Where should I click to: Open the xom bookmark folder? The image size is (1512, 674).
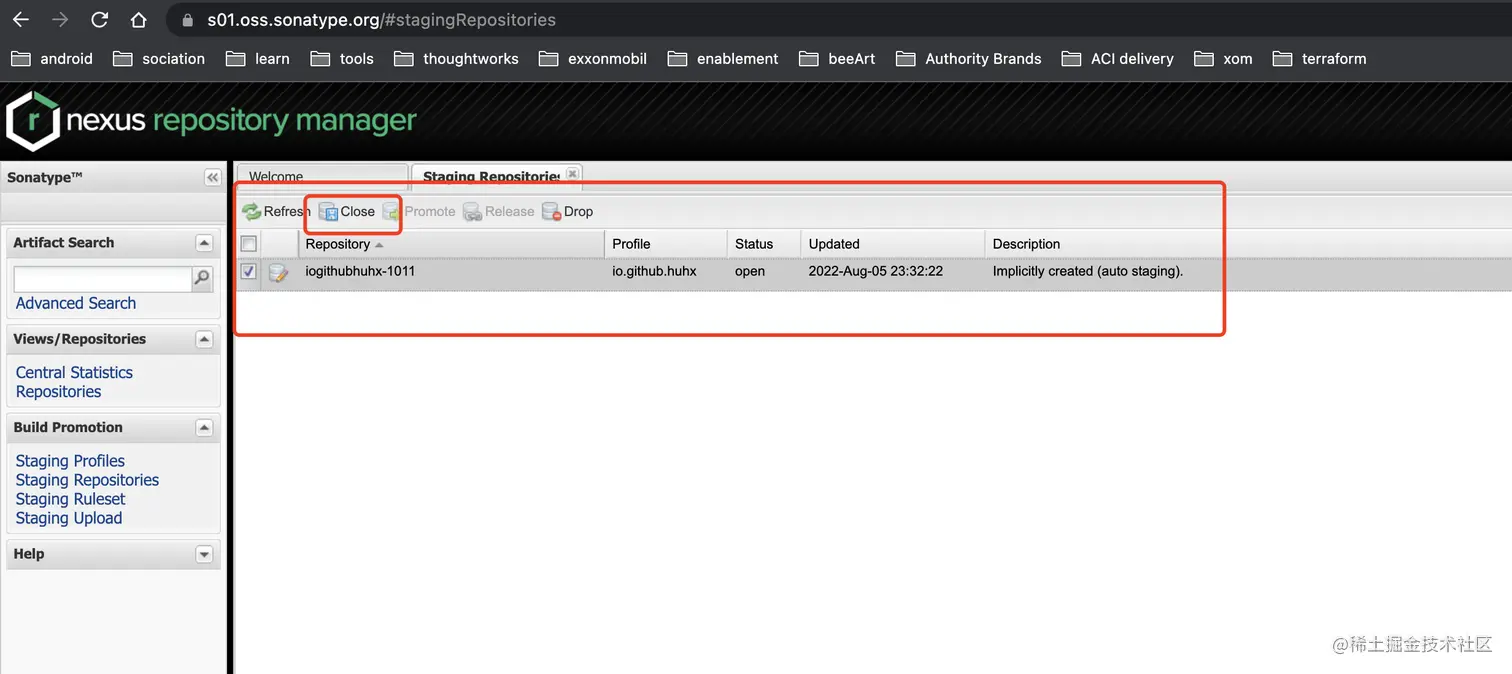1223,59
